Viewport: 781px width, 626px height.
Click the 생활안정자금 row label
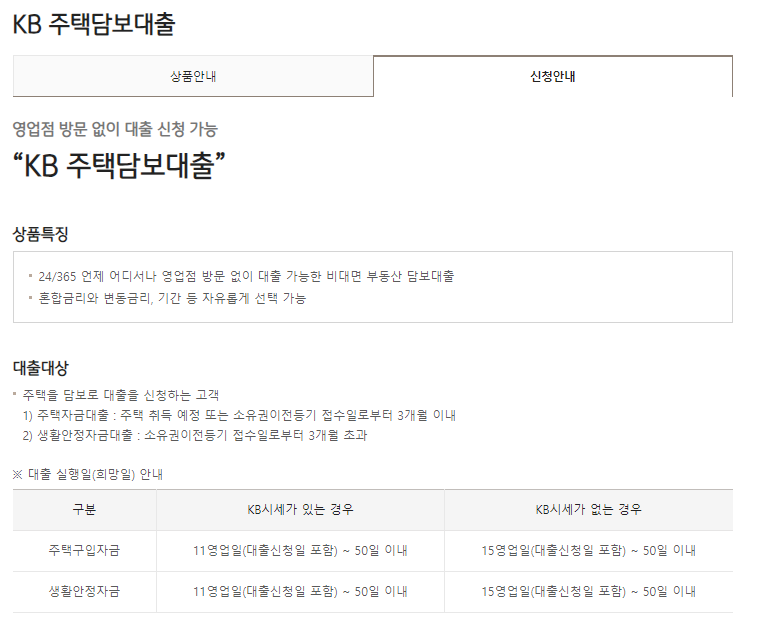point(84,591)
